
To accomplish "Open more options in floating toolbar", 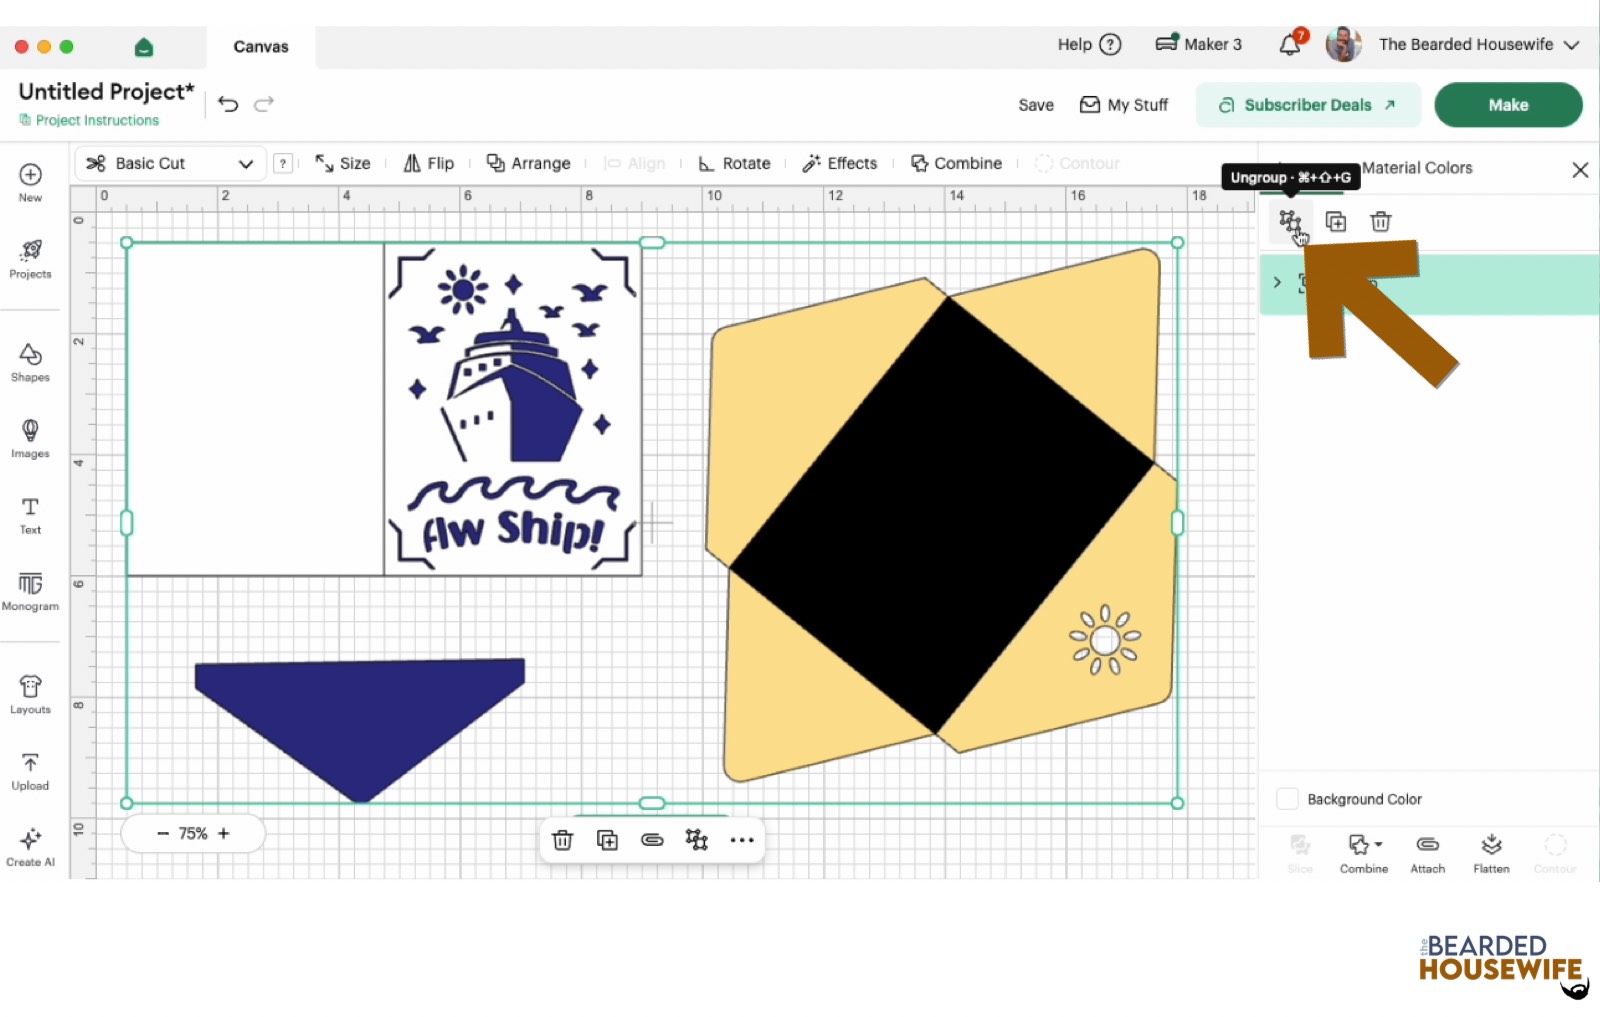I will click(x=742, y=840).
